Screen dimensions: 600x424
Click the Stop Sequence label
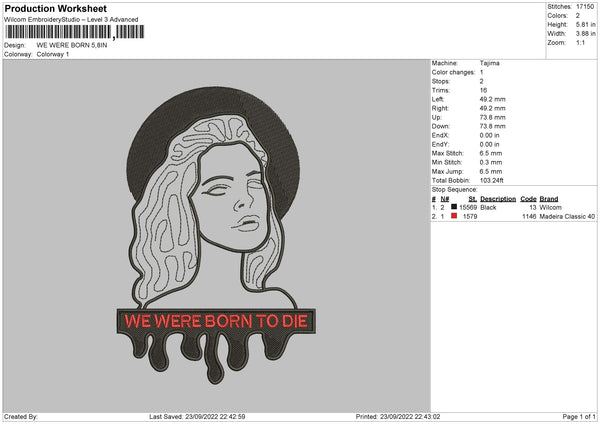tap(455, 190)
